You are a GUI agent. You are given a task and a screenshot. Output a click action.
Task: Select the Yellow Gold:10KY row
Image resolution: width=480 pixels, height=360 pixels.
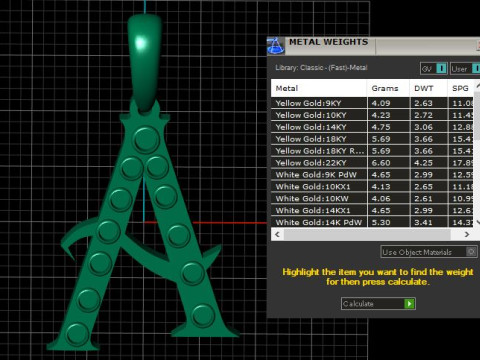[x=372, y=115]
